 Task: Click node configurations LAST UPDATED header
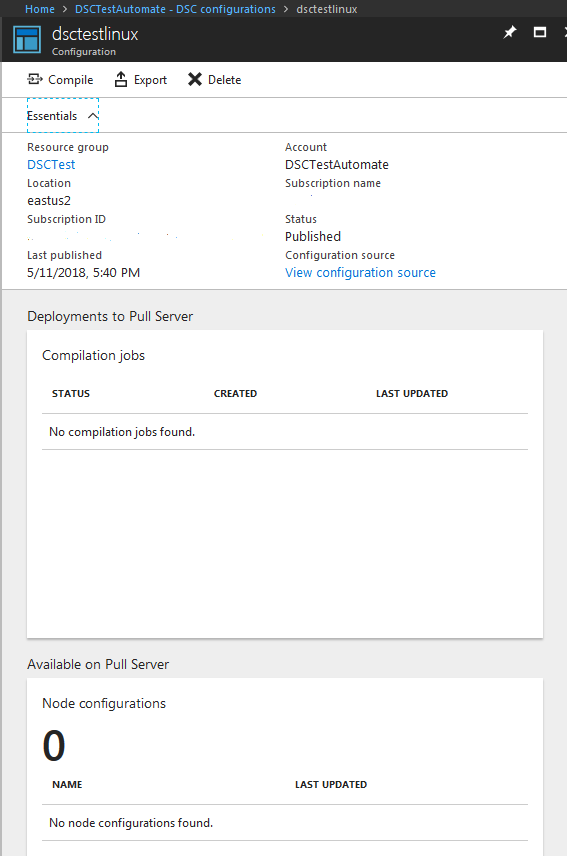coord(331,784)
